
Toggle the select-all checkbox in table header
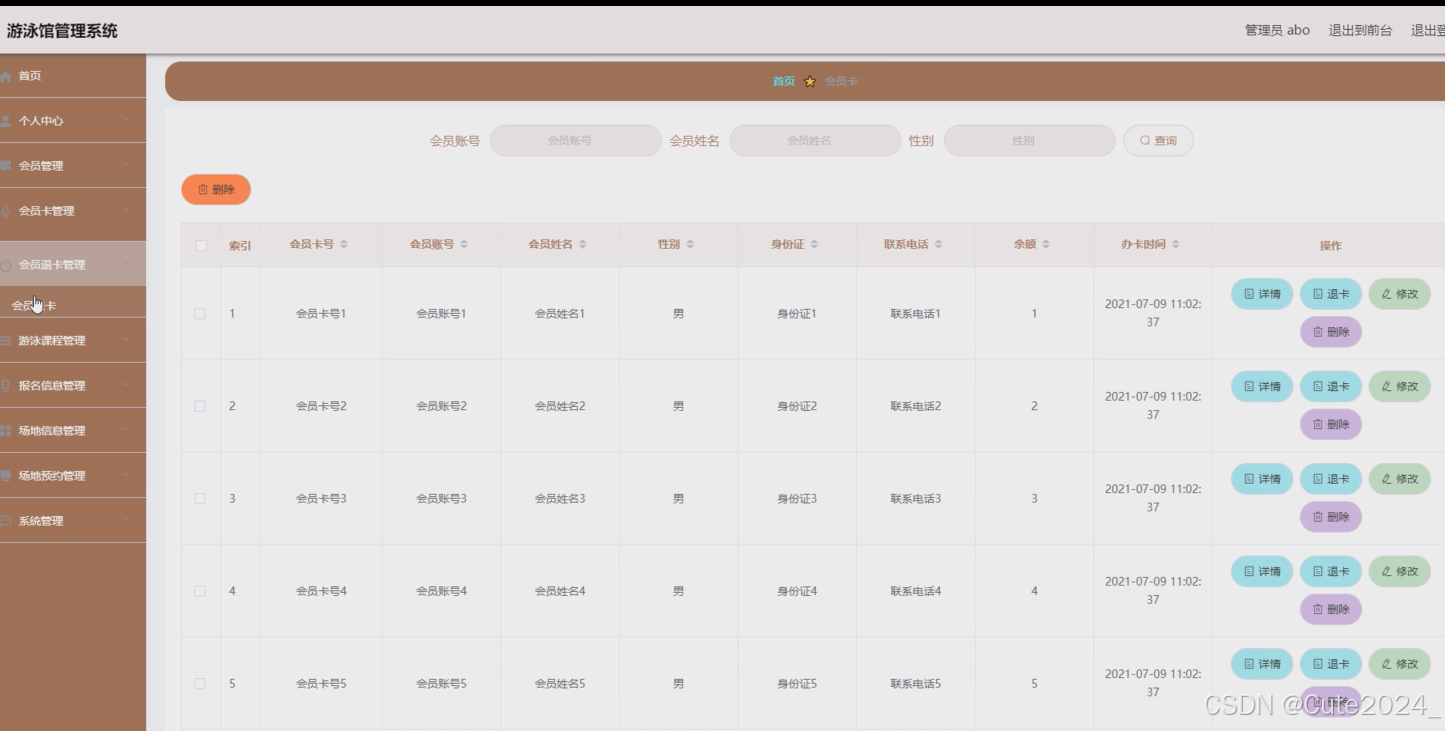(x=199, y=244)
